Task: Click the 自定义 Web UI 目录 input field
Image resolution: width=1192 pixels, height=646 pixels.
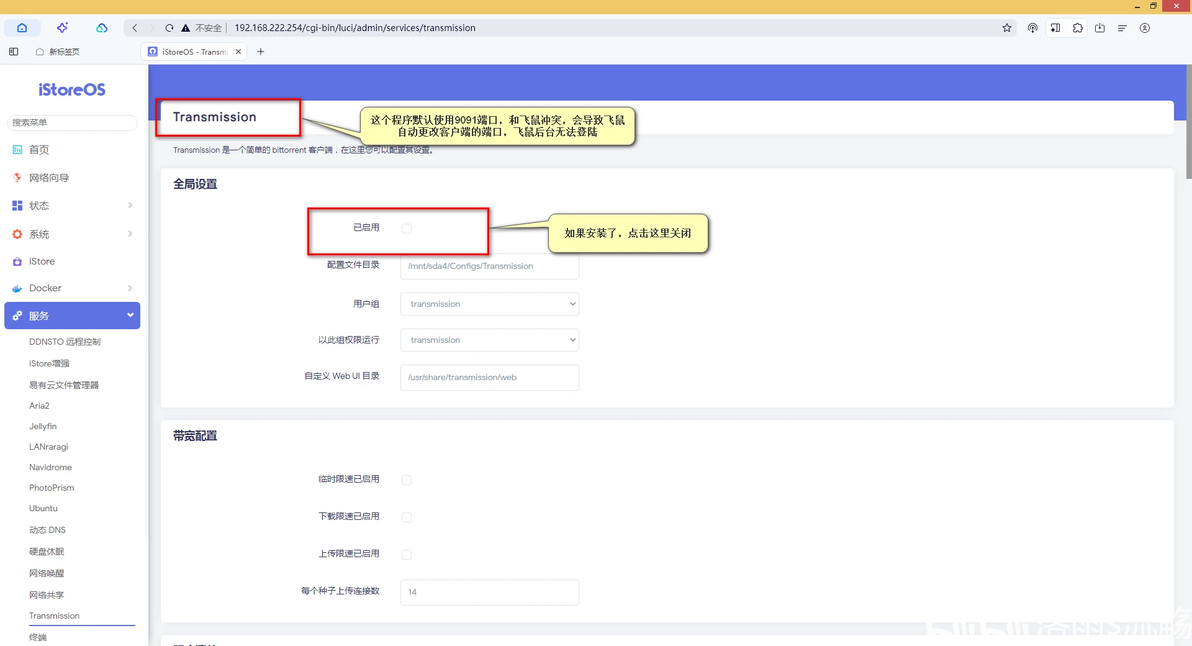Action: point(490,377)
